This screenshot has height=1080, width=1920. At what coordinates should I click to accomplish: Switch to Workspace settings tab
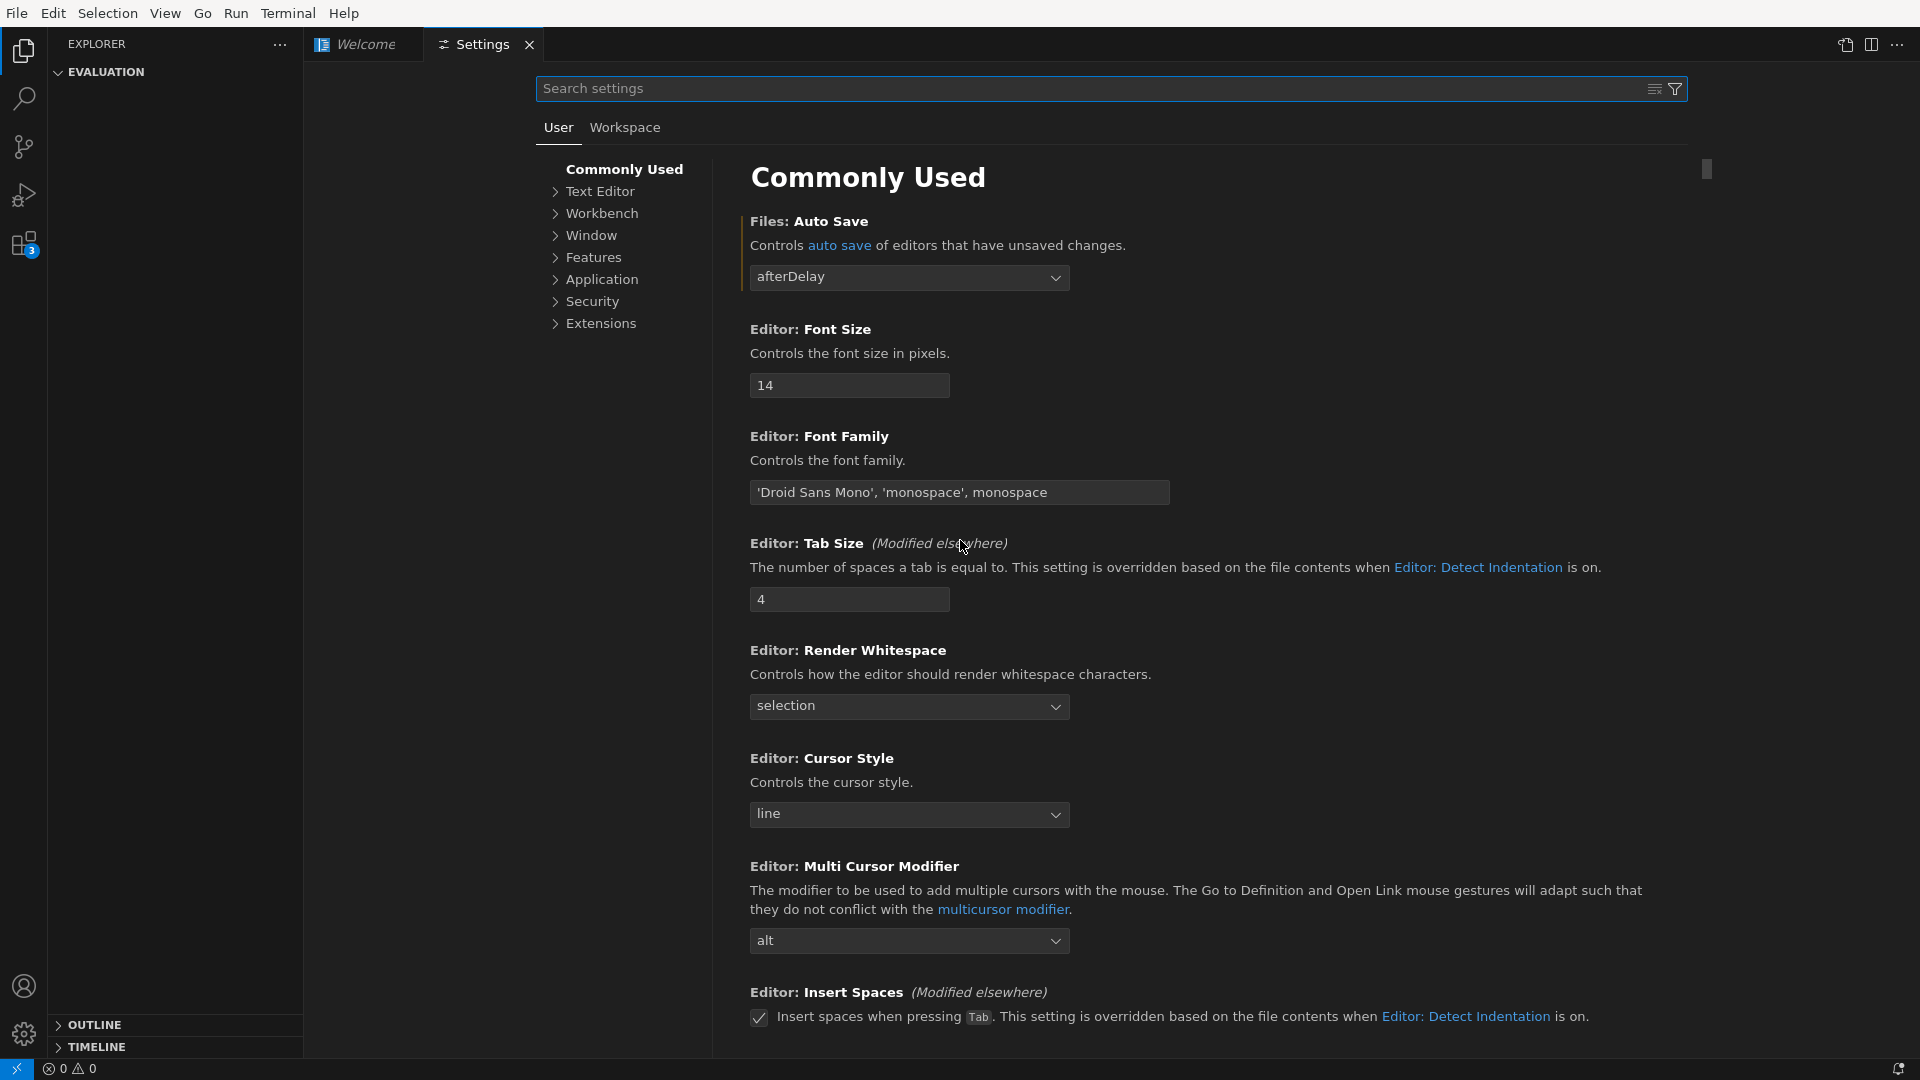click(625, 127)
